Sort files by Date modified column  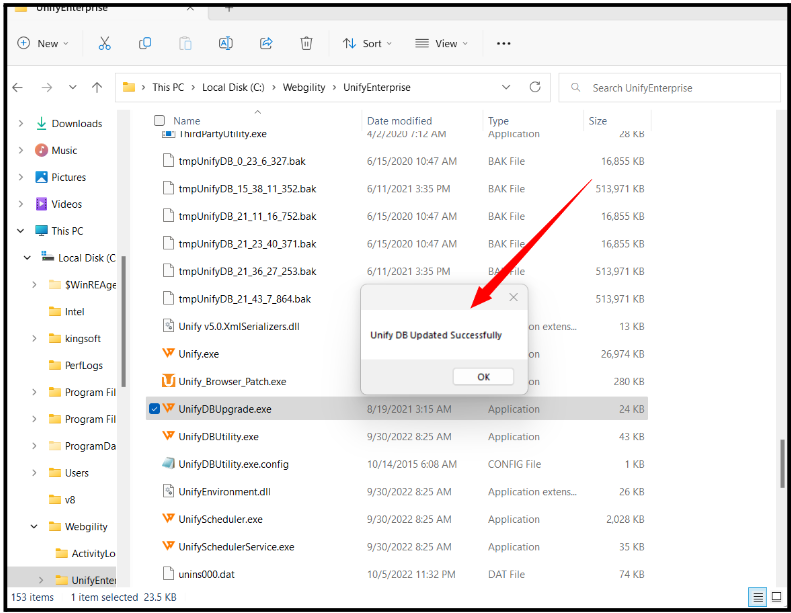coord(399,120)
